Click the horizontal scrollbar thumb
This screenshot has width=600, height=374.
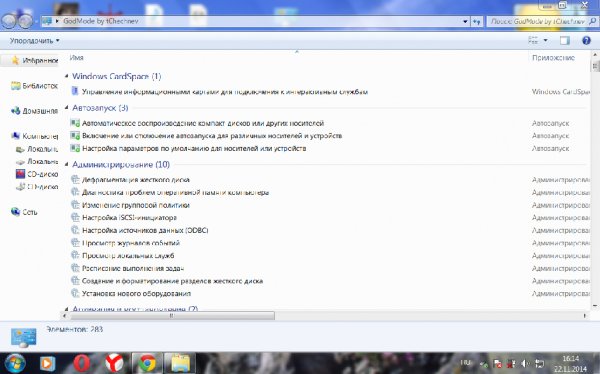(172, 315)
